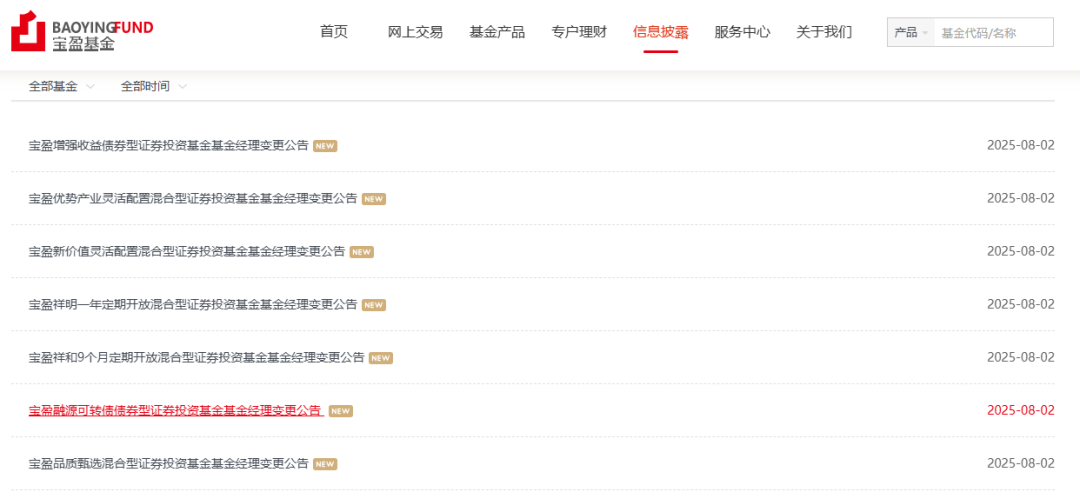Expand the 全部基金 filter dropdown
1080x492 pixels.
click(61, 87)
